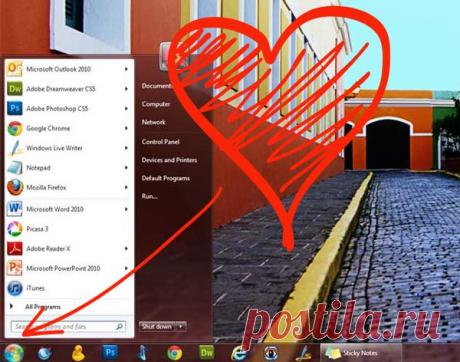
Task: Open the yellow duck icon on the taskbar
Action: pos(78,353)
